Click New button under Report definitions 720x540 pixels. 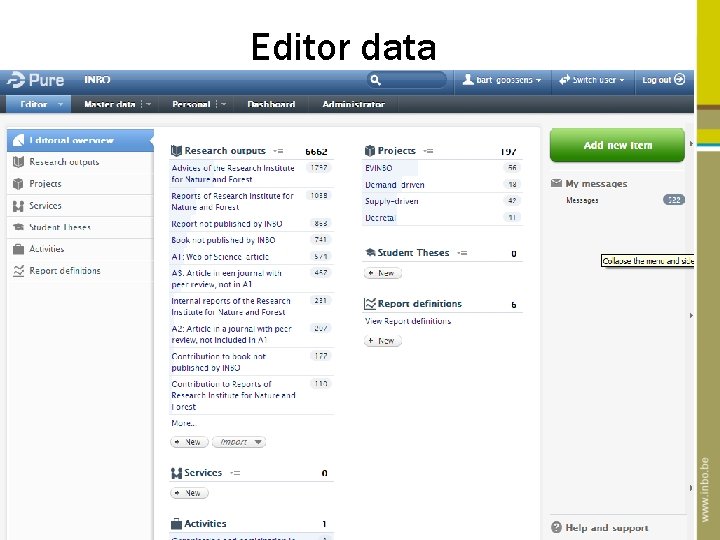pyautogui.click(x=382, y=341)
